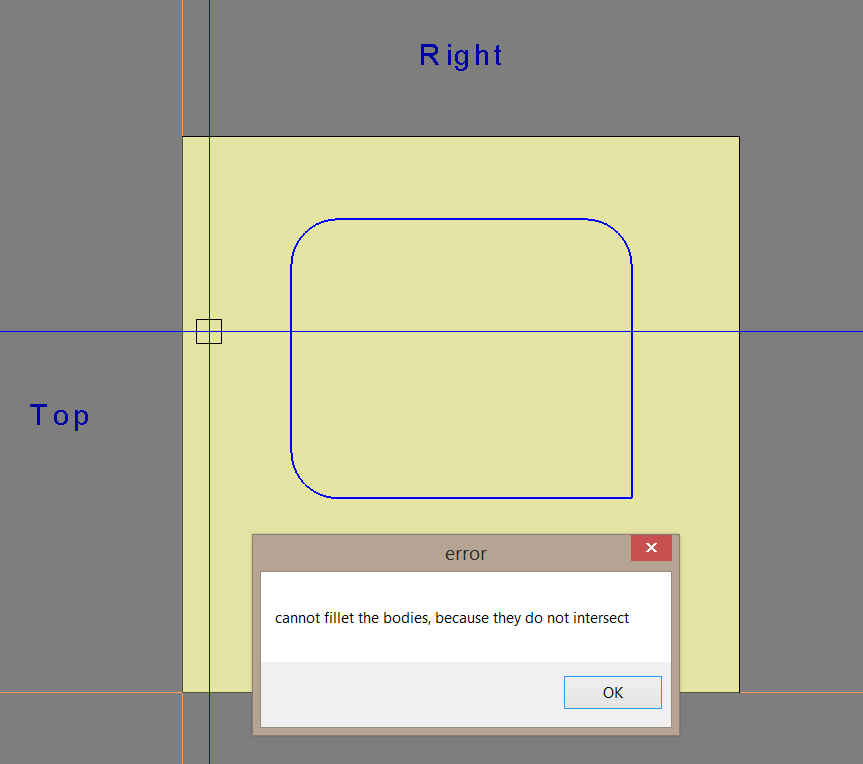The width and height of the screenshot is (863, 764).
Task: Click the fillet error message text
Action: (452, 618)
